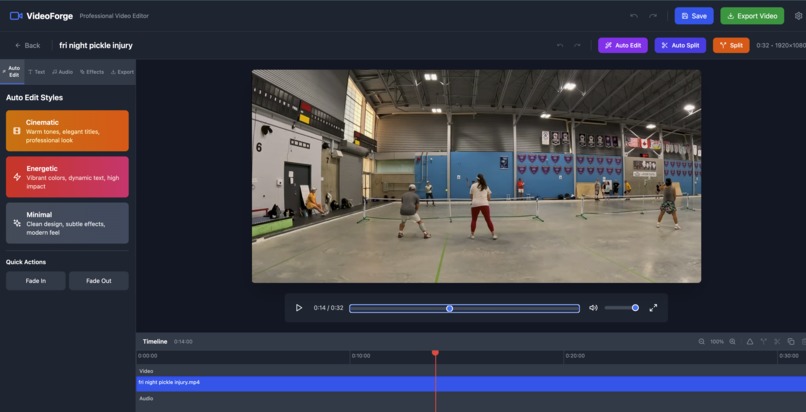Image resolution: width=806 pixels, height=412 pixels.
Task: Go back with the Back arrow button
Action: 27,45
